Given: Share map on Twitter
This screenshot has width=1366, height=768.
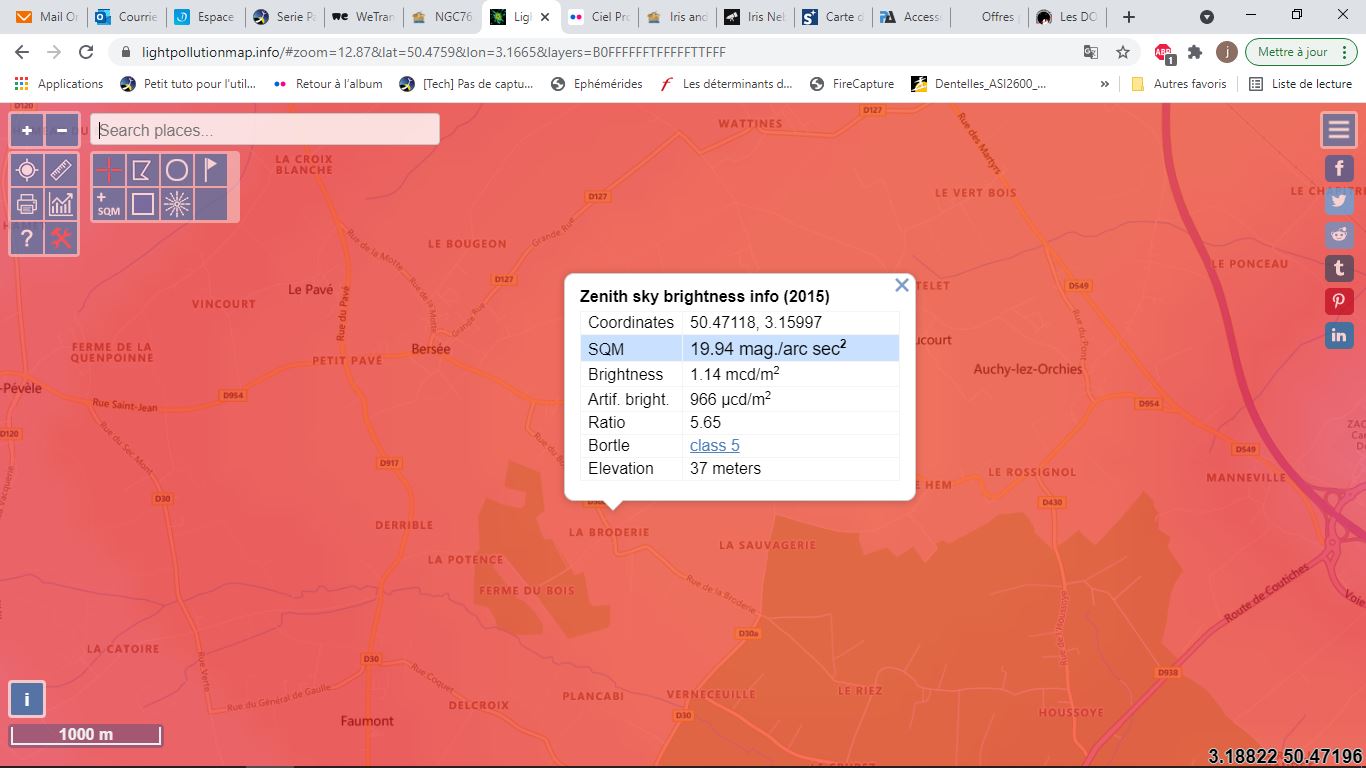Looking at the screenshot, I should click(1340, 201).
